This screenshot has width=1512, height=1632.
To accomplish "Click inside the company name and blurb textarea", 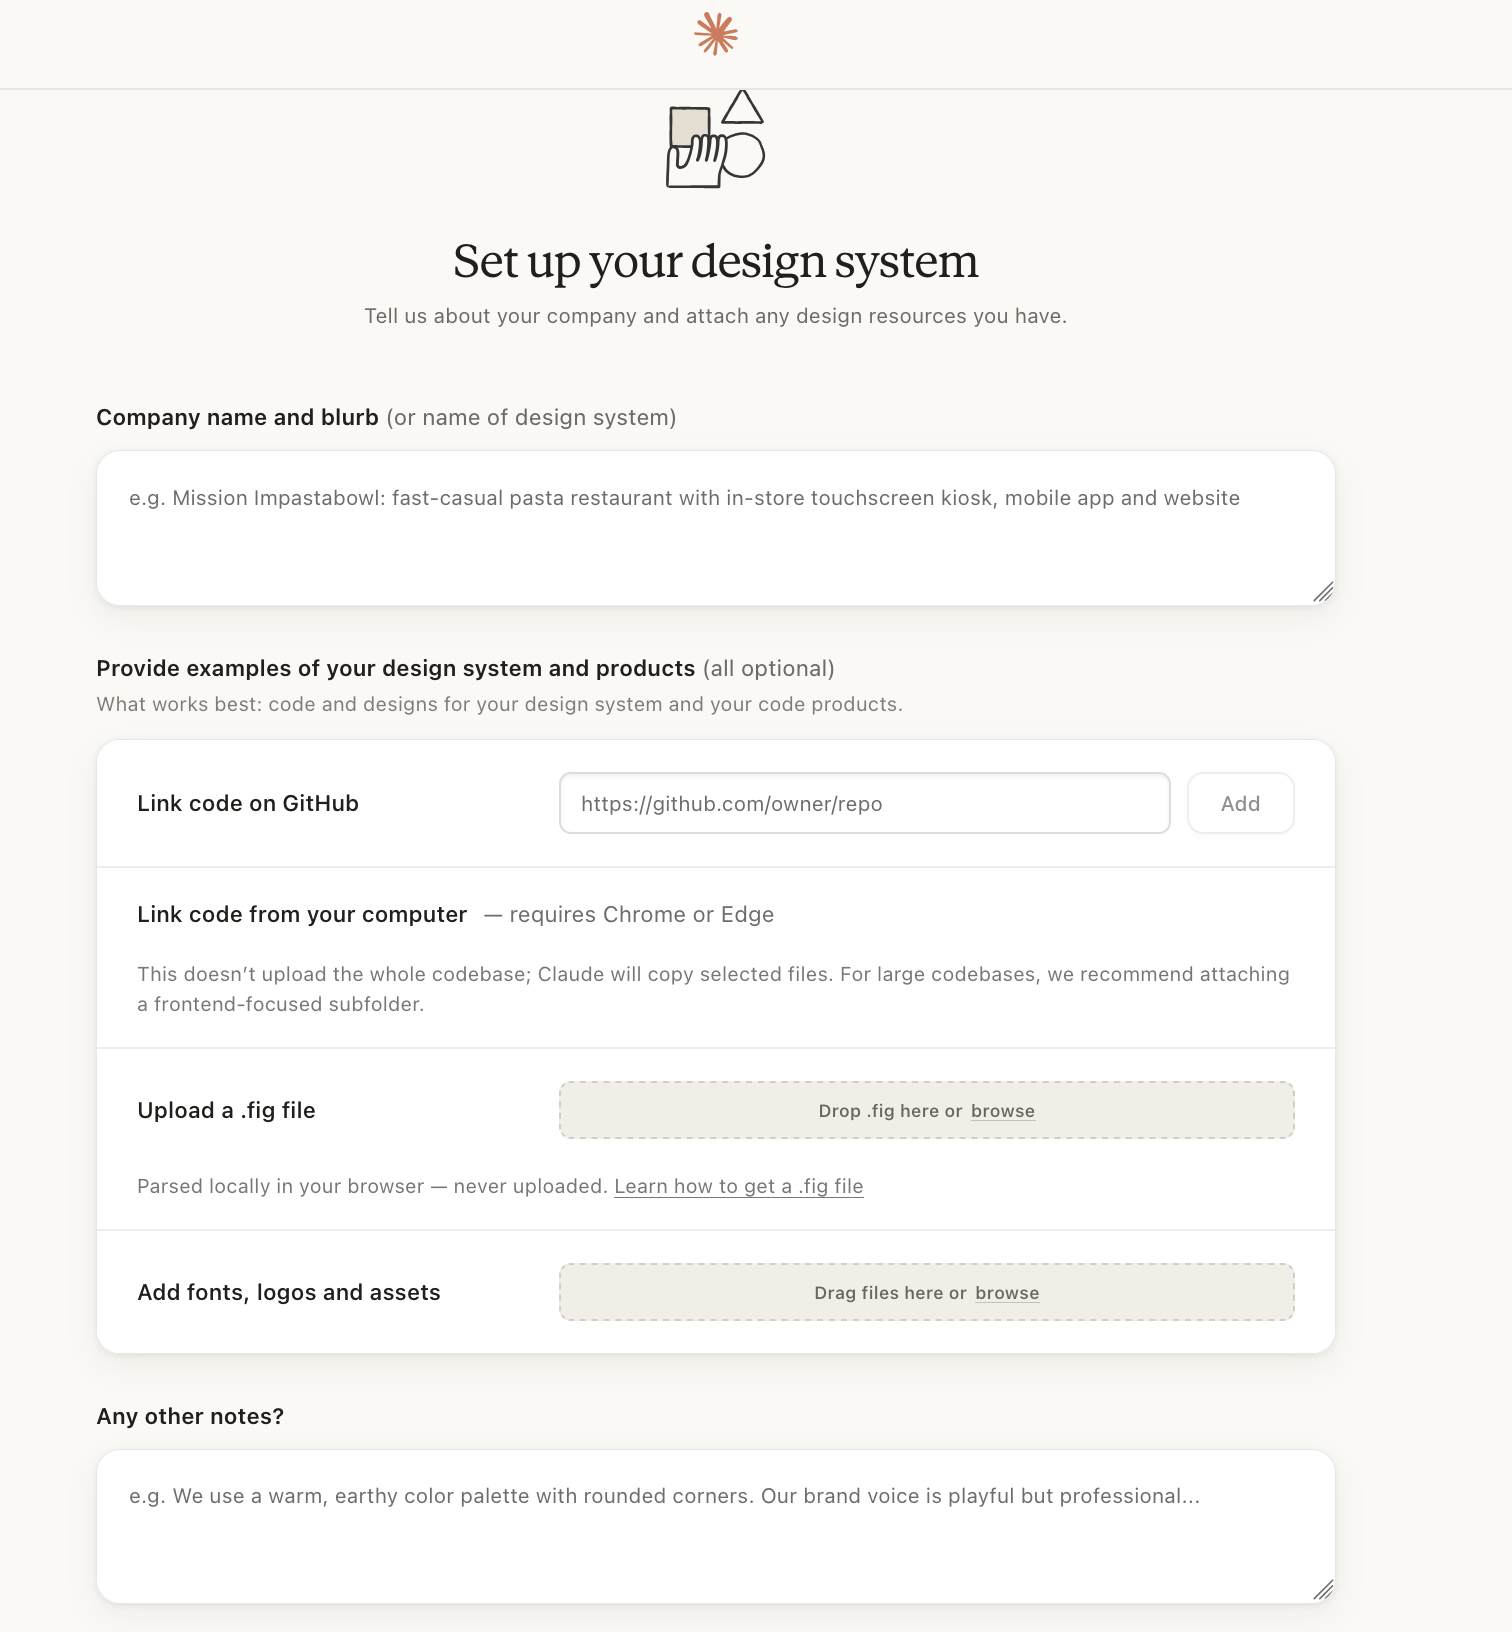I will tap(715, 525).
